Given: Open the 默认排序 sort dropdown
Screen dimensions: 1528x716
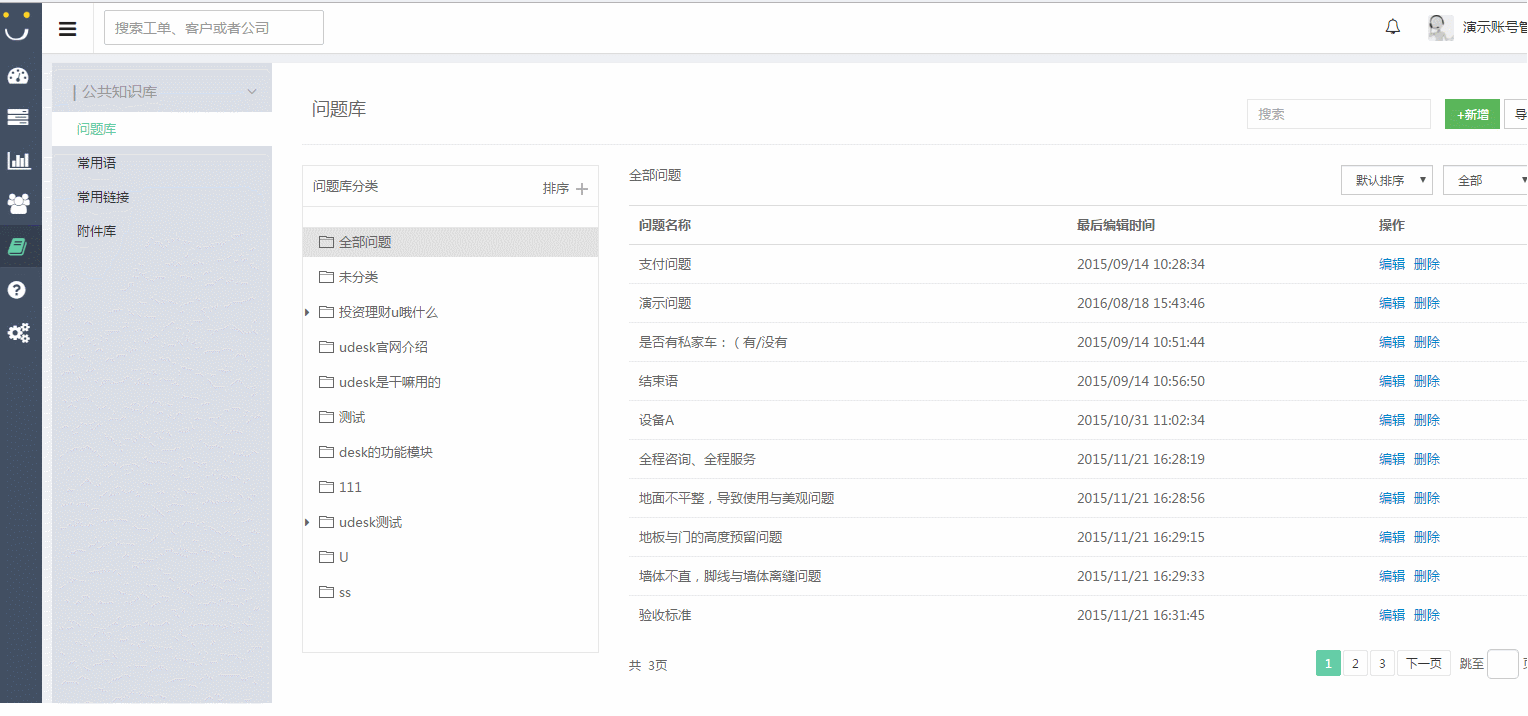Looking at the screenshot, I should click(x=1386, y=180).
